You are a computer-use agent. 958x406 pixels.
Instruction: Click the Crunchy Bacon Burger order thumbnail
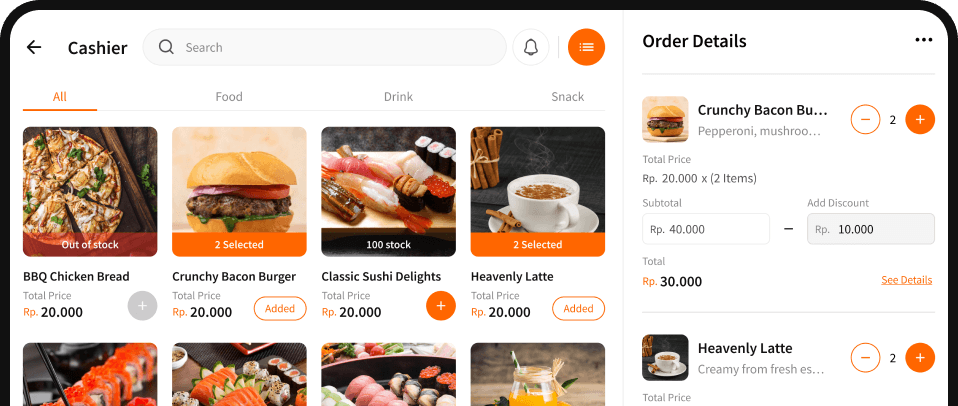tap(665, 120)
